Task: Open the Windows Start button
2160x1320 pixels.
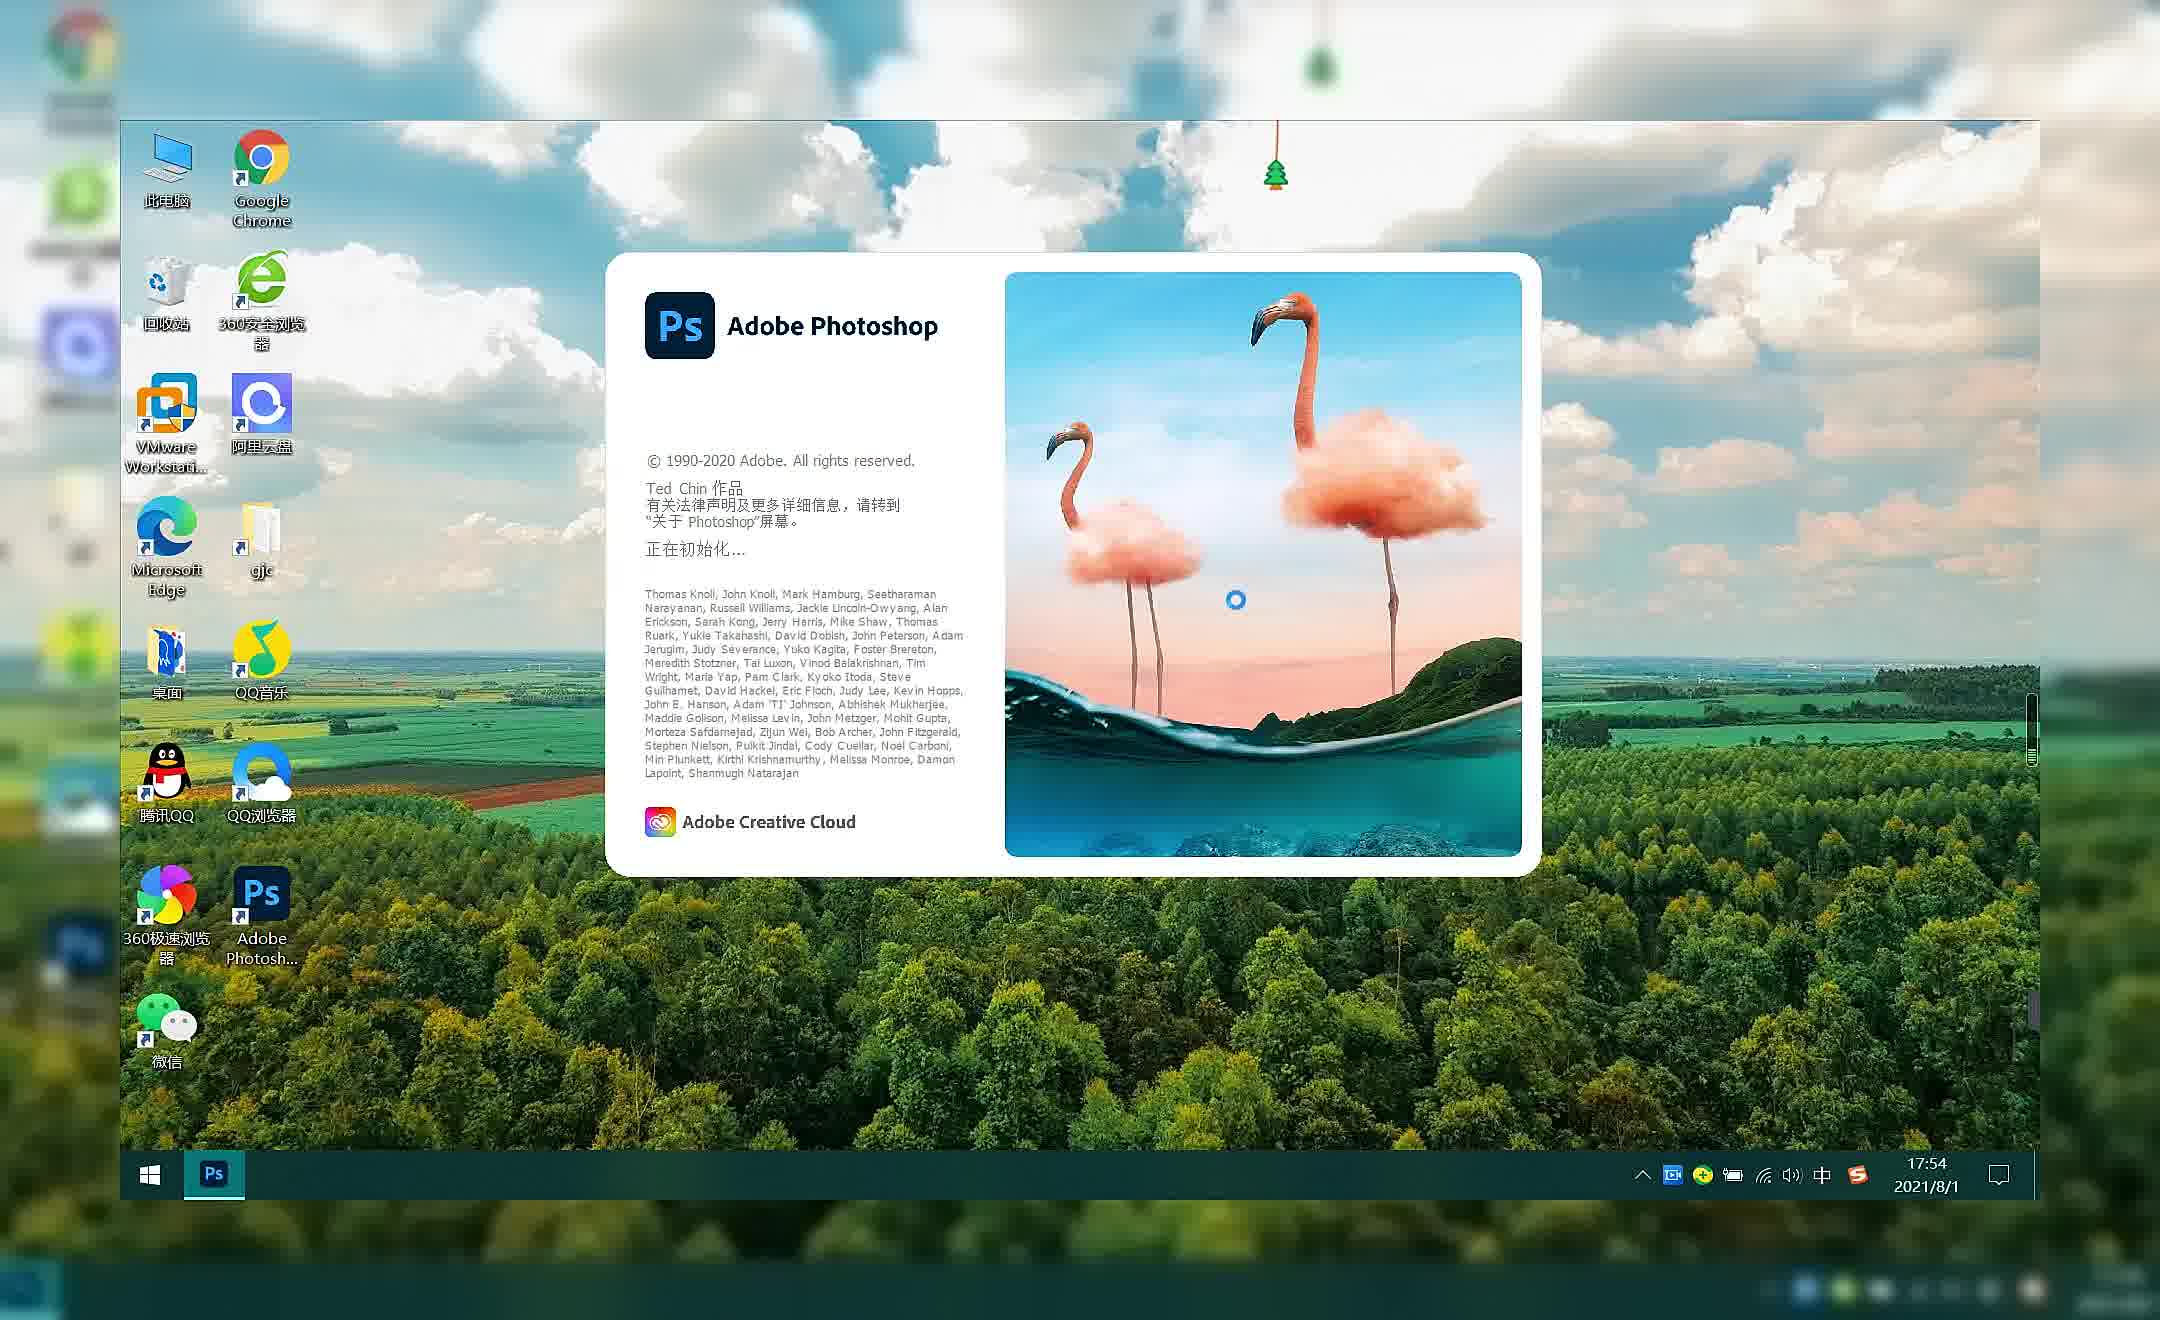Action: [x=150, y=1175]
